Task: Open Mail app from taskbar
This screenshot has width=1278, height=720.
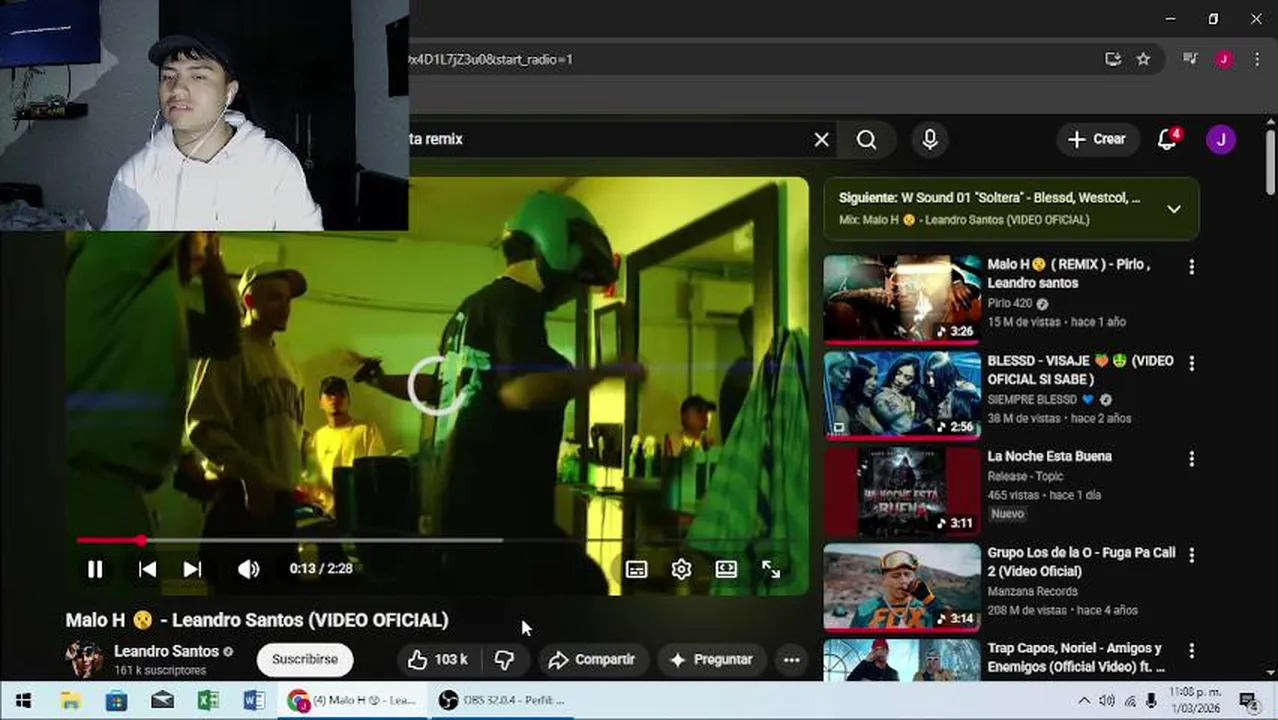Action: [x=162, y=701]
